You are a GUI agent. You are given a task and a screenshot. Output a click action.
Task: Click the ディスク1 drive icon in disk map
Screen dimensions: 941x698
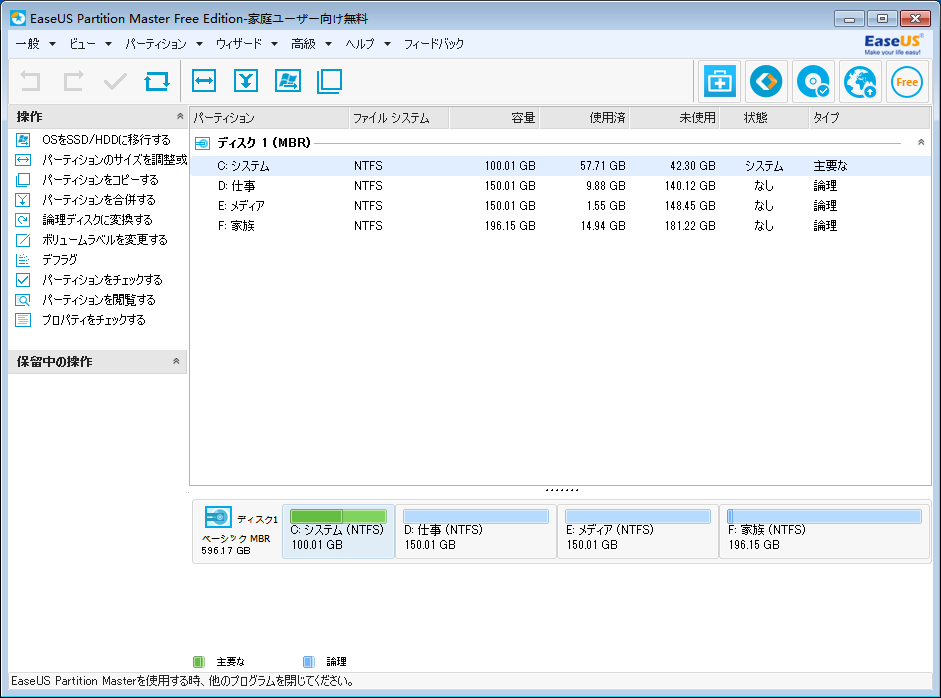point(218,517)
